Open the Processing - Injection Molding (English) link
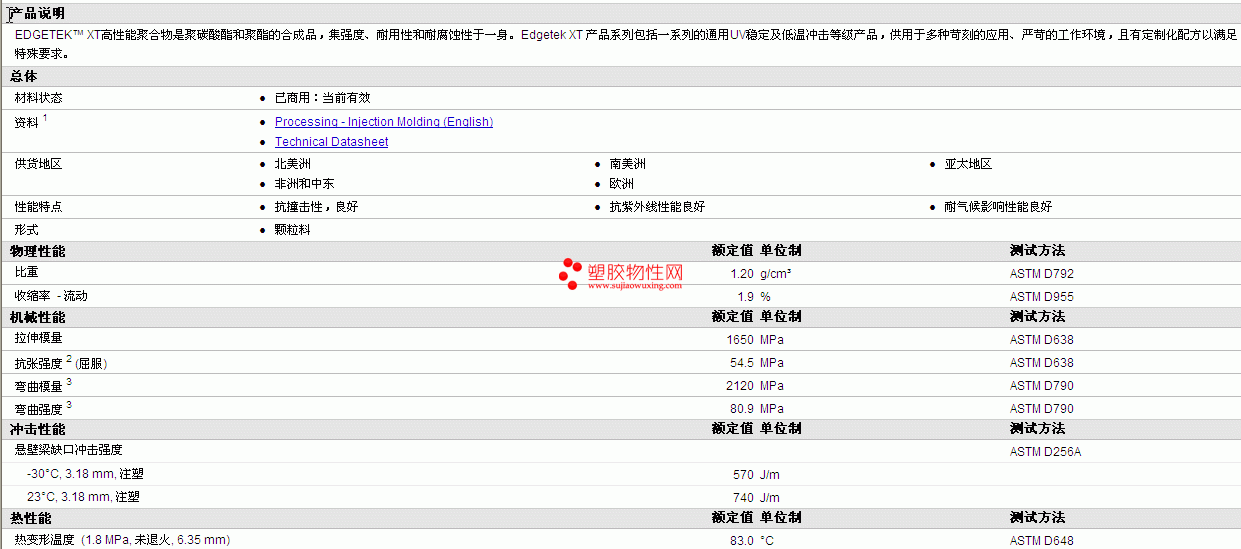This screenshot has height=549, width=1241. pos(384,122)
